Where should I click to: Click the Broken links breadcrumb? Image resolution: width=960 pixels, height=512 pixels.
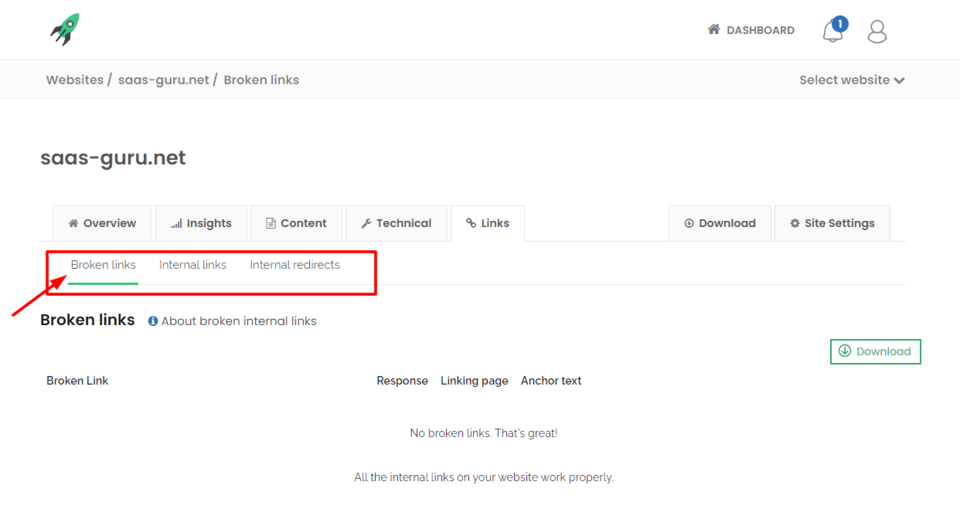click(x=261, y=80)
